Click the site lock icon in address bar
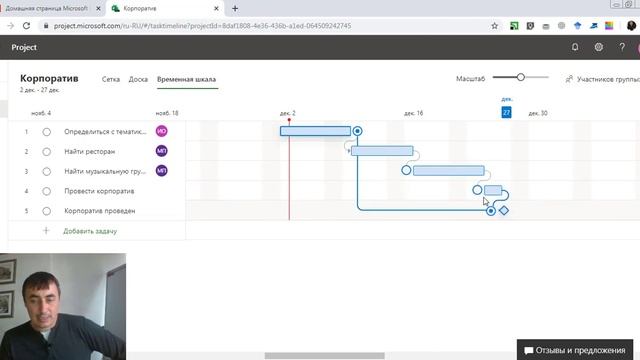640x360 pixels. pos(46,26)
